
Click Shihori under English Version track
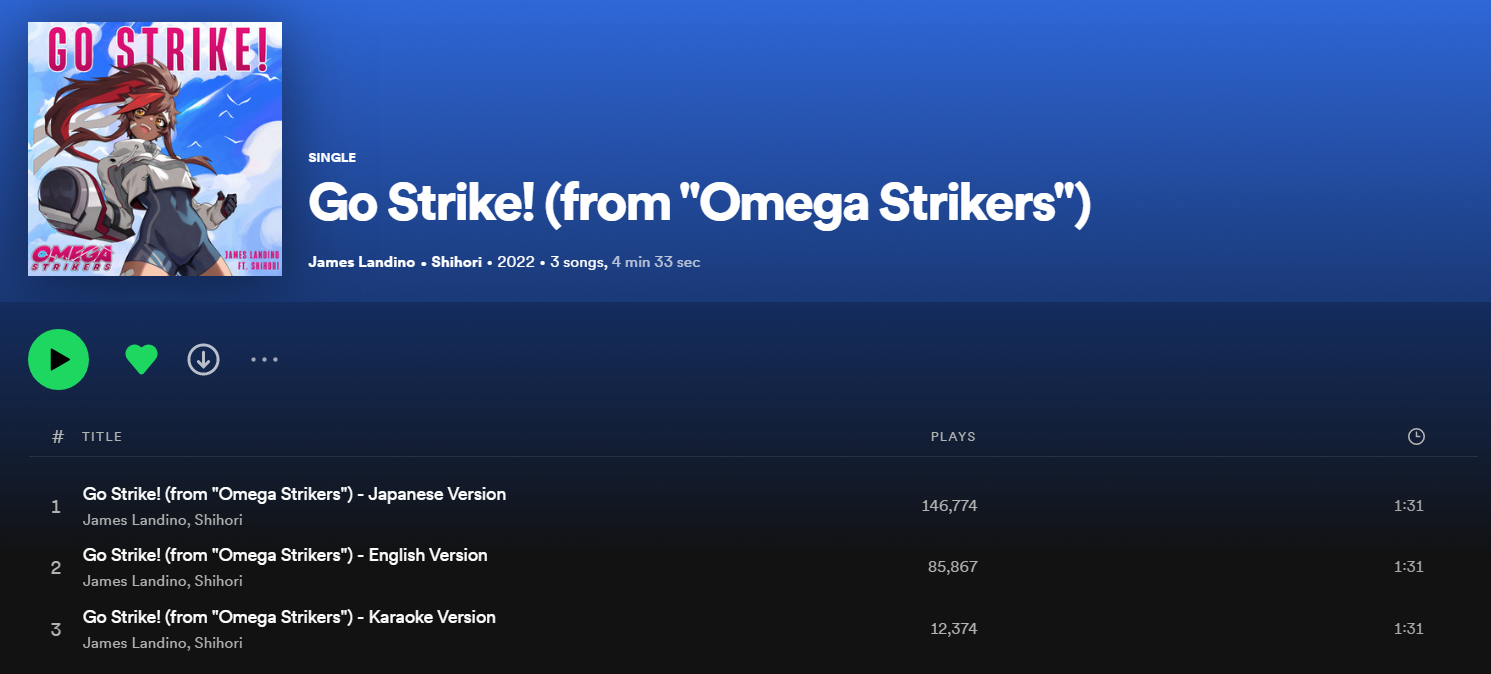(218, 581)
